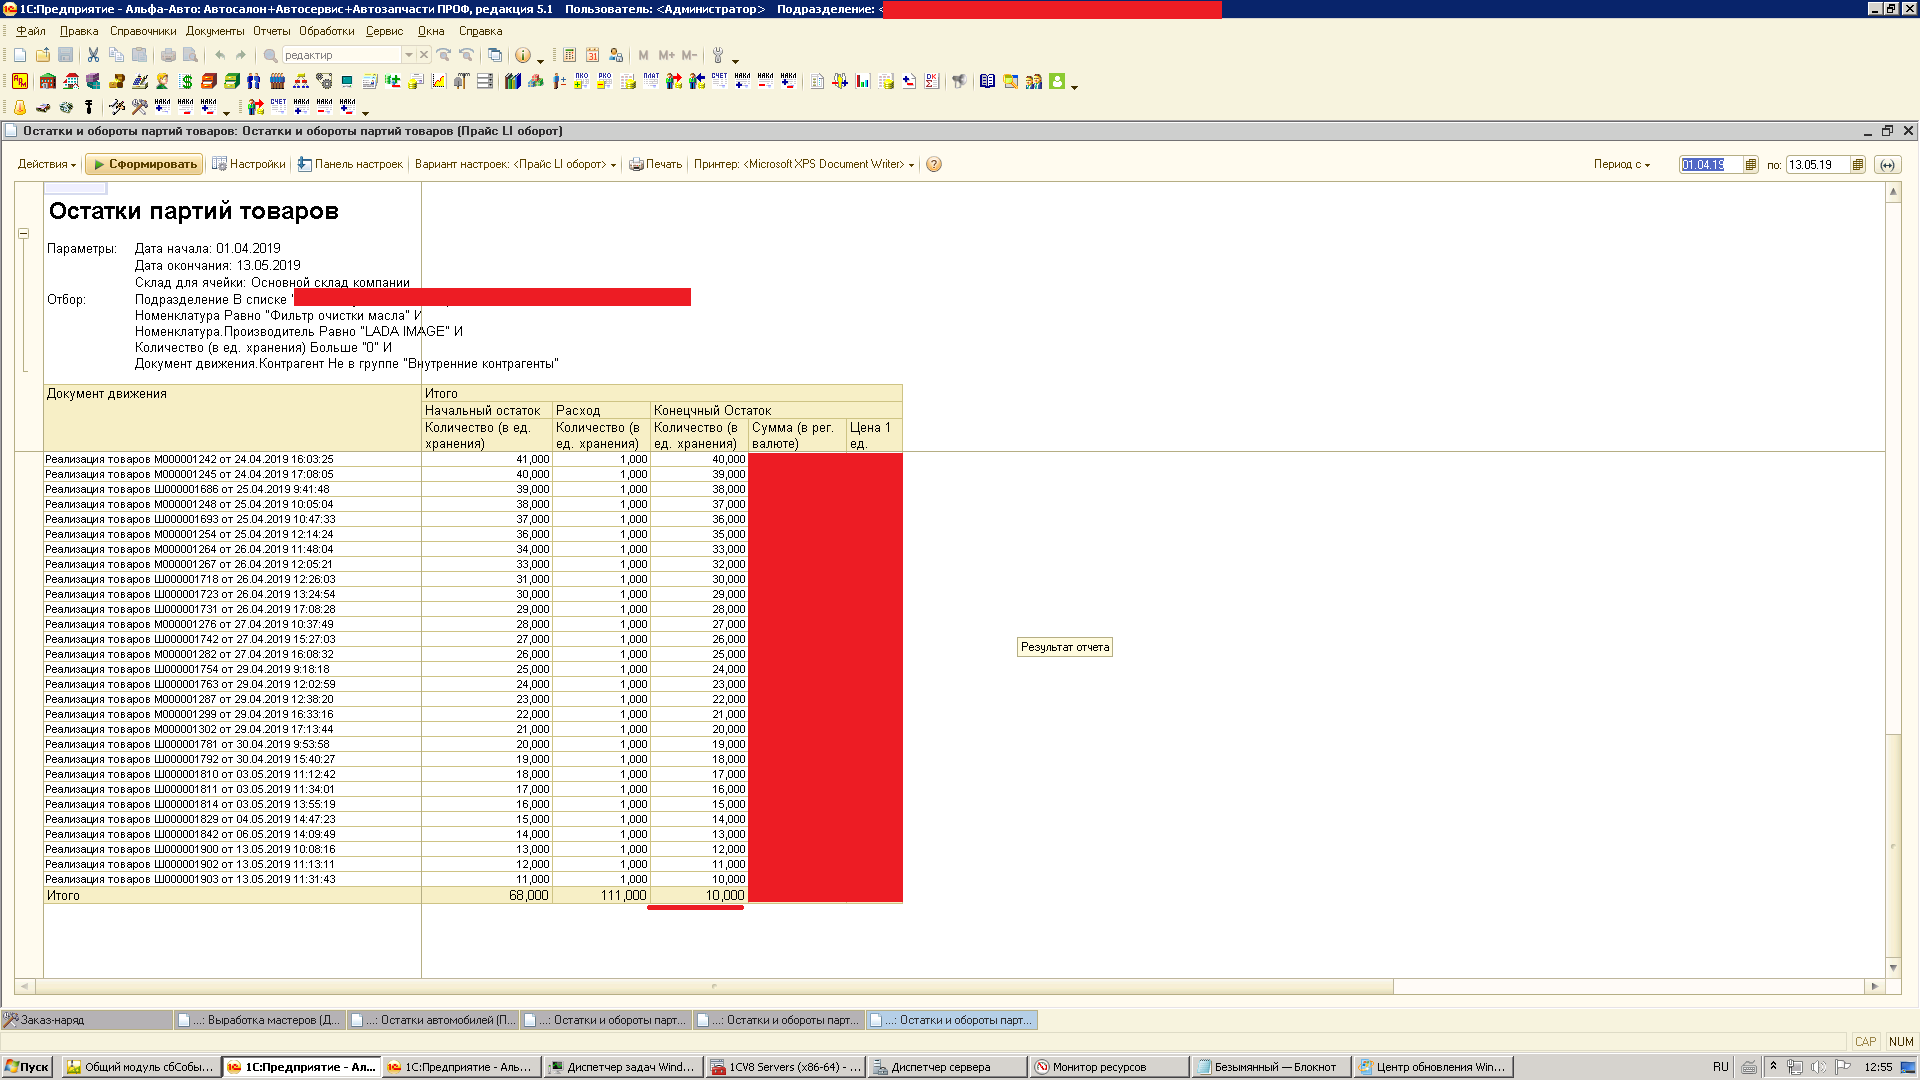Image resolution: width=1920 pixels, height=1080 pixels.
Task: Click the Сформировать button
Action: coord(145,164)
